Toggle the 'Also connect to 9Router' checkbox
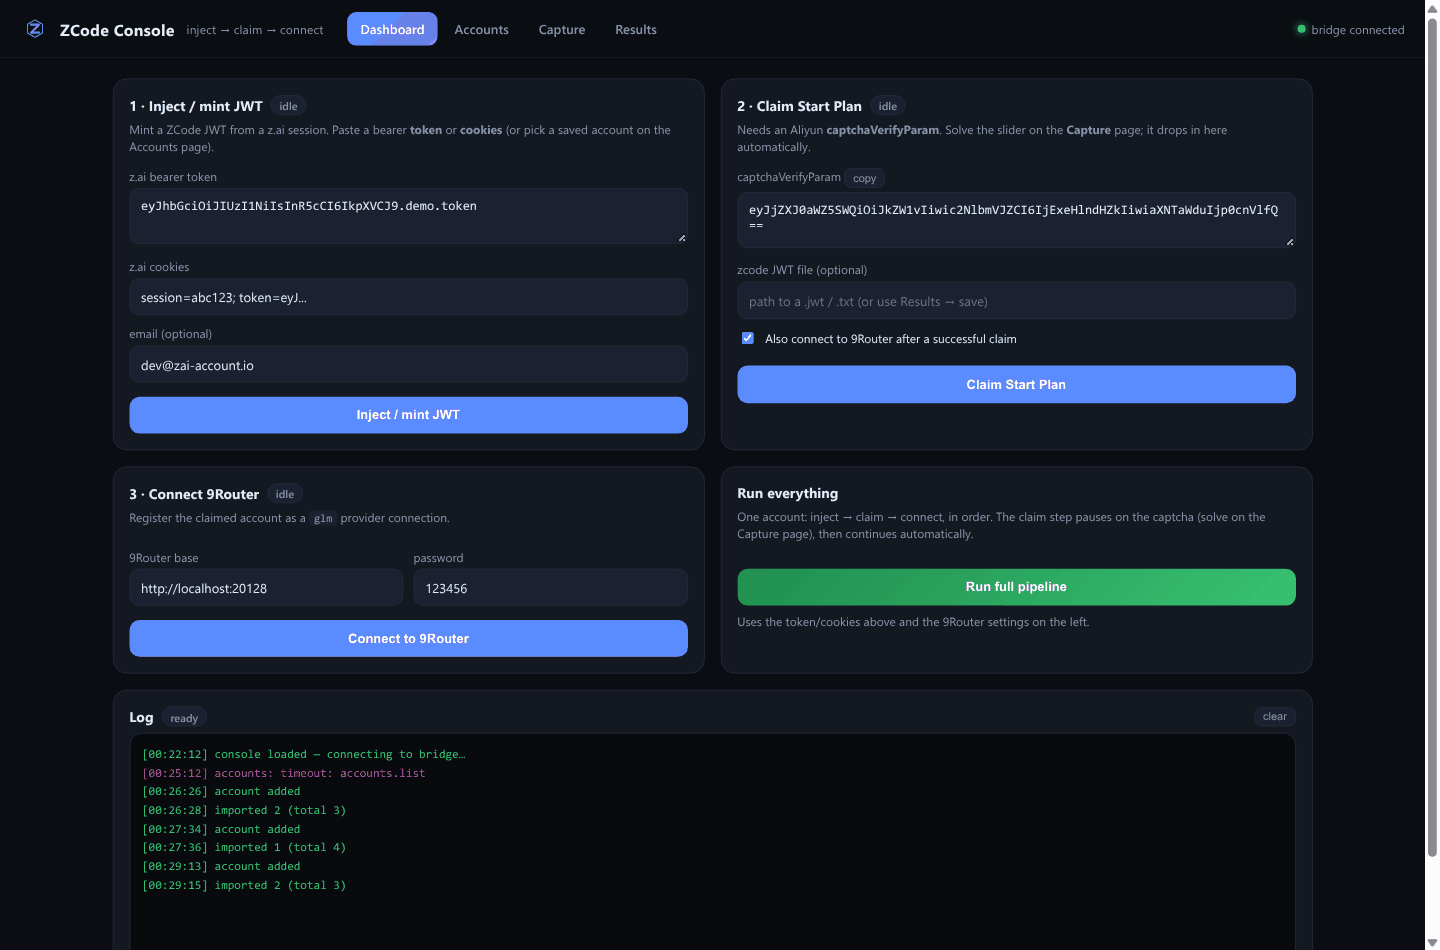The image size is (1440, 950). tap(747, 338)
